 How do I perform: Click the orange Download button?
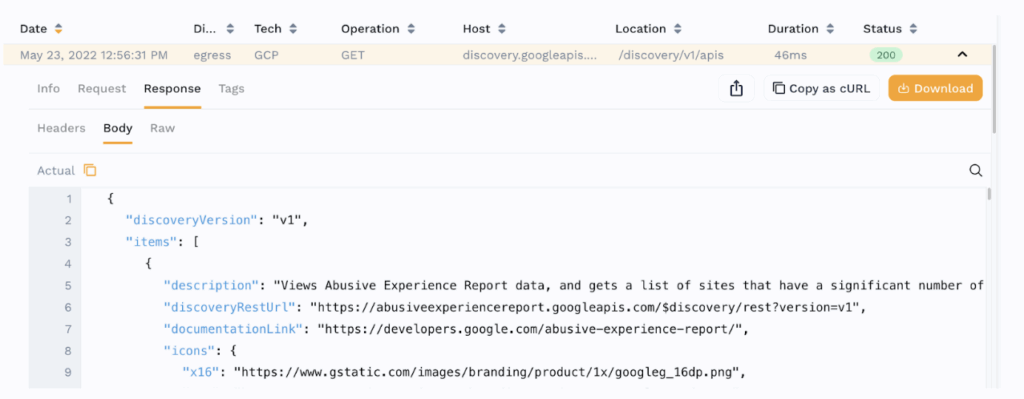pyautogui.click(x=935, y=88)
